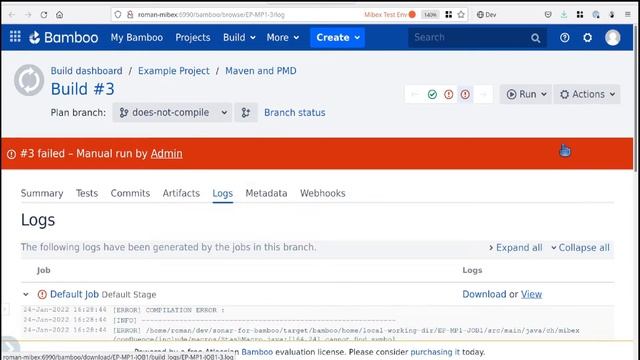Open the Default Job link
This screenshot has height=360, width=640.
click(x=74, y=294)
